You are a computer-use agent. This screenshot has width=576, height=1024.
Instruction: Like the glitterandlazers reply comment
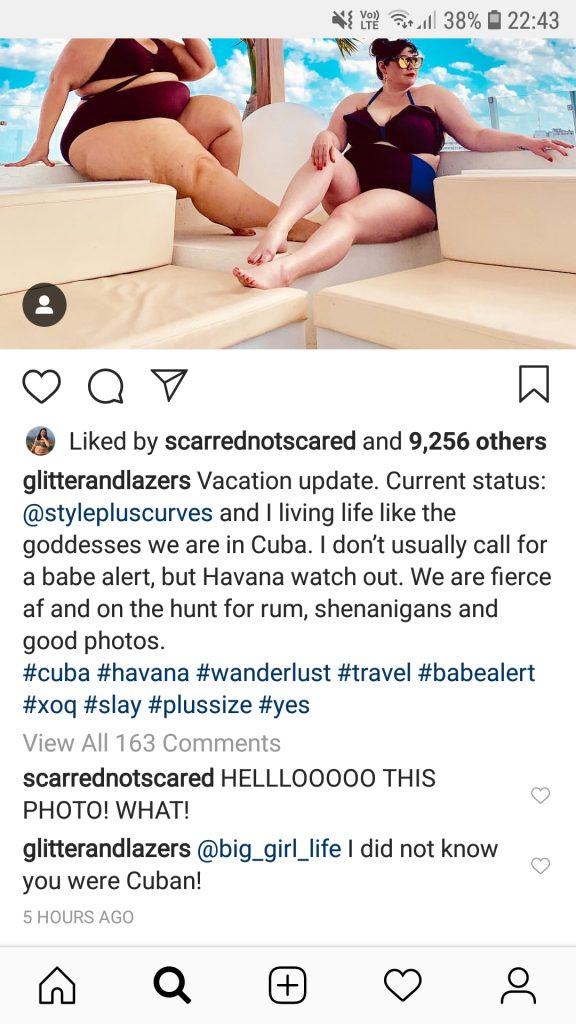click(540, 865)
